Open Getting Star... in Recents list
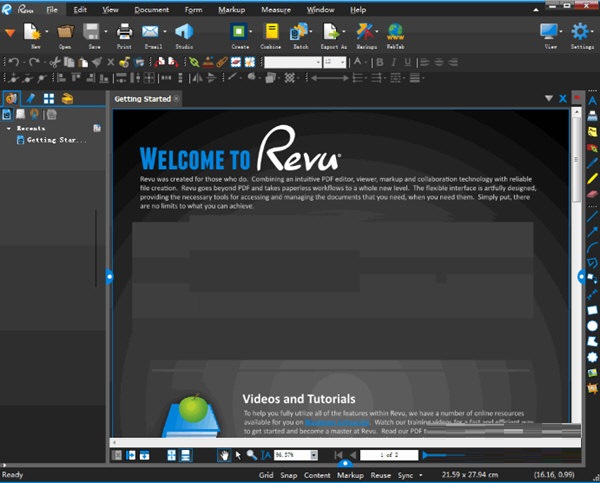This screenshot has height=483, width=600. (52, 140)
